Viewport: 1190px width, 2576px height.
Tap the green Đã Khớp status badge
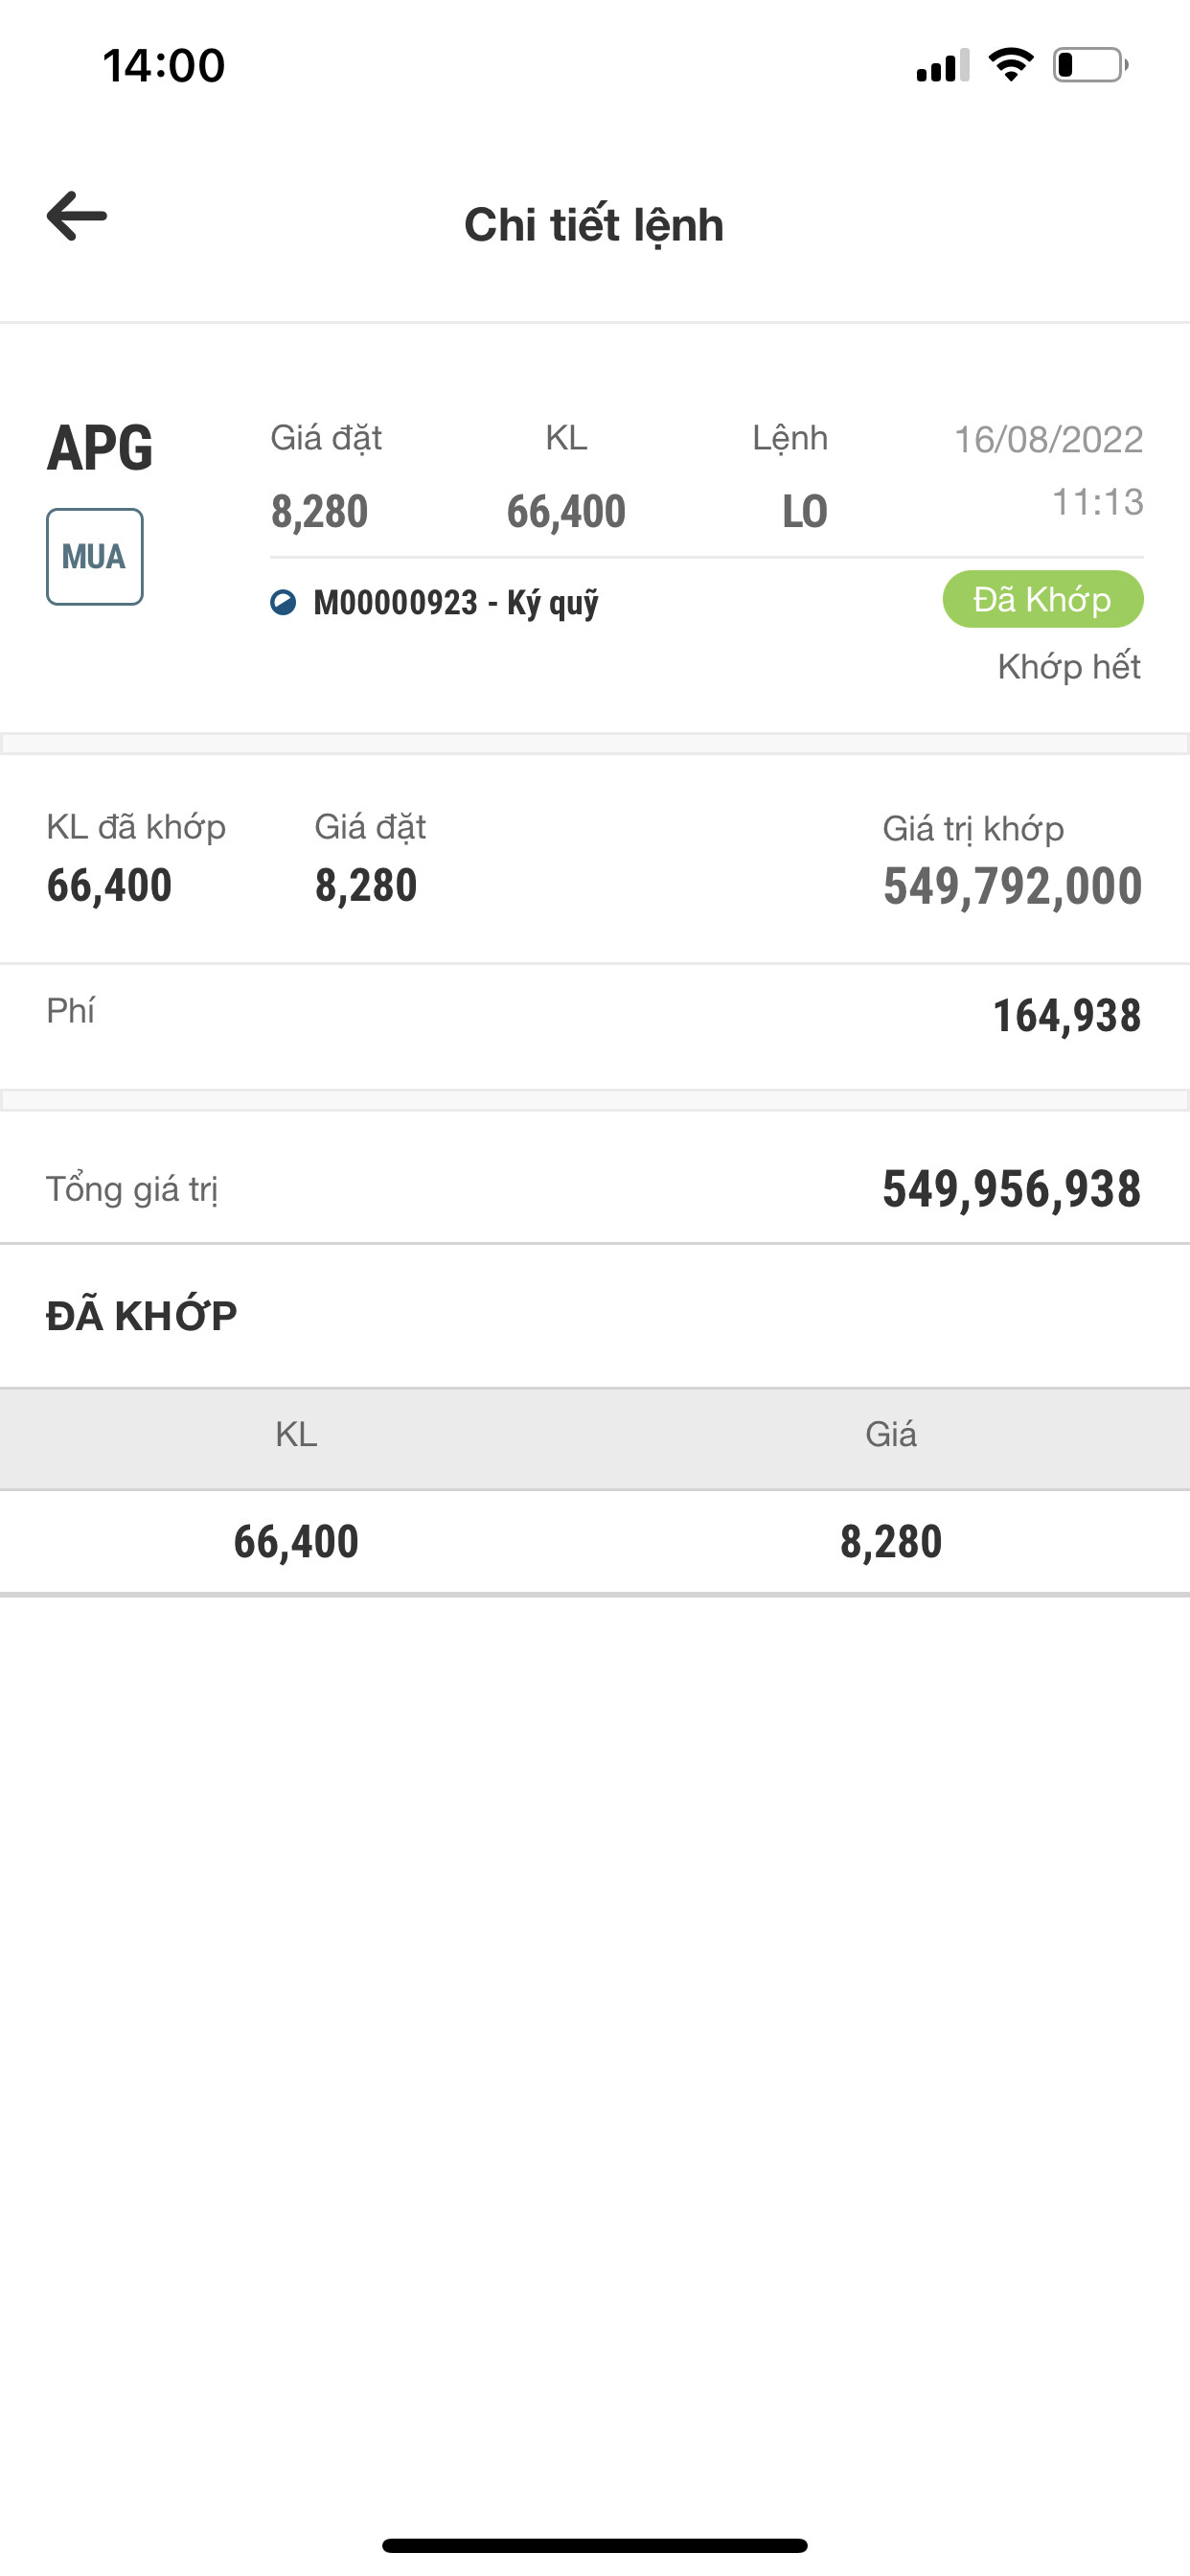pos(1042,599)
